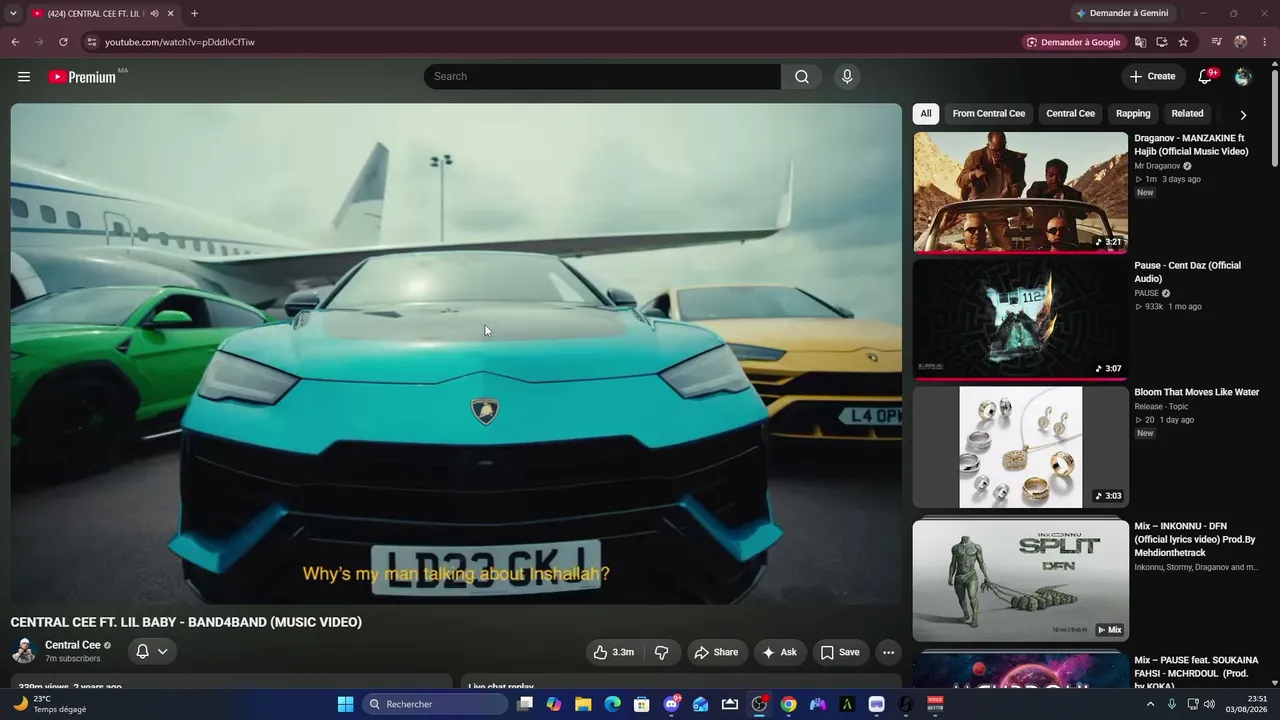Click the Draganov - MANZAKINE video title
Viewport: 1280px width, 720px height.
click(1191, 145)
